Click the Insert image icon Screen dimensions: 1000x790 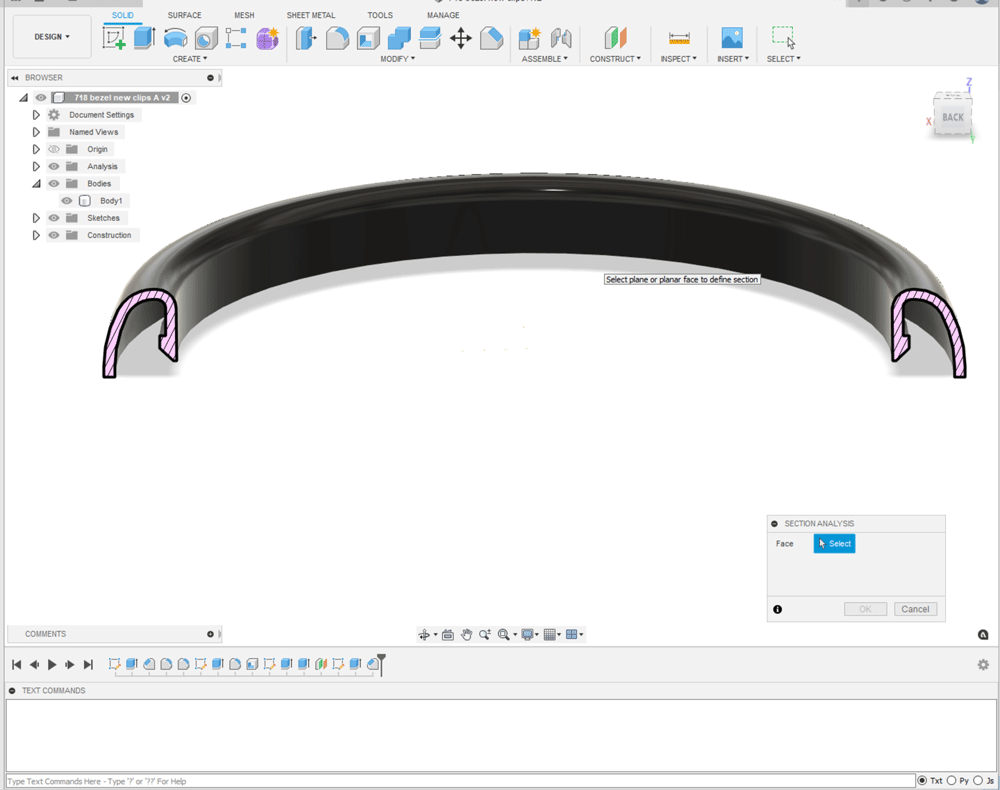(x=732, y=39)
